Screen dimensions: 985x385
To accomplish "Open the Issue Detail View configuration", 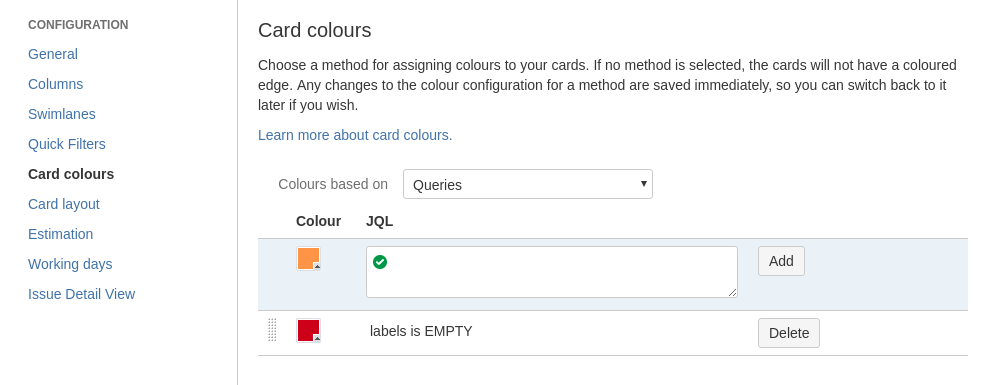I will (81, 294).
